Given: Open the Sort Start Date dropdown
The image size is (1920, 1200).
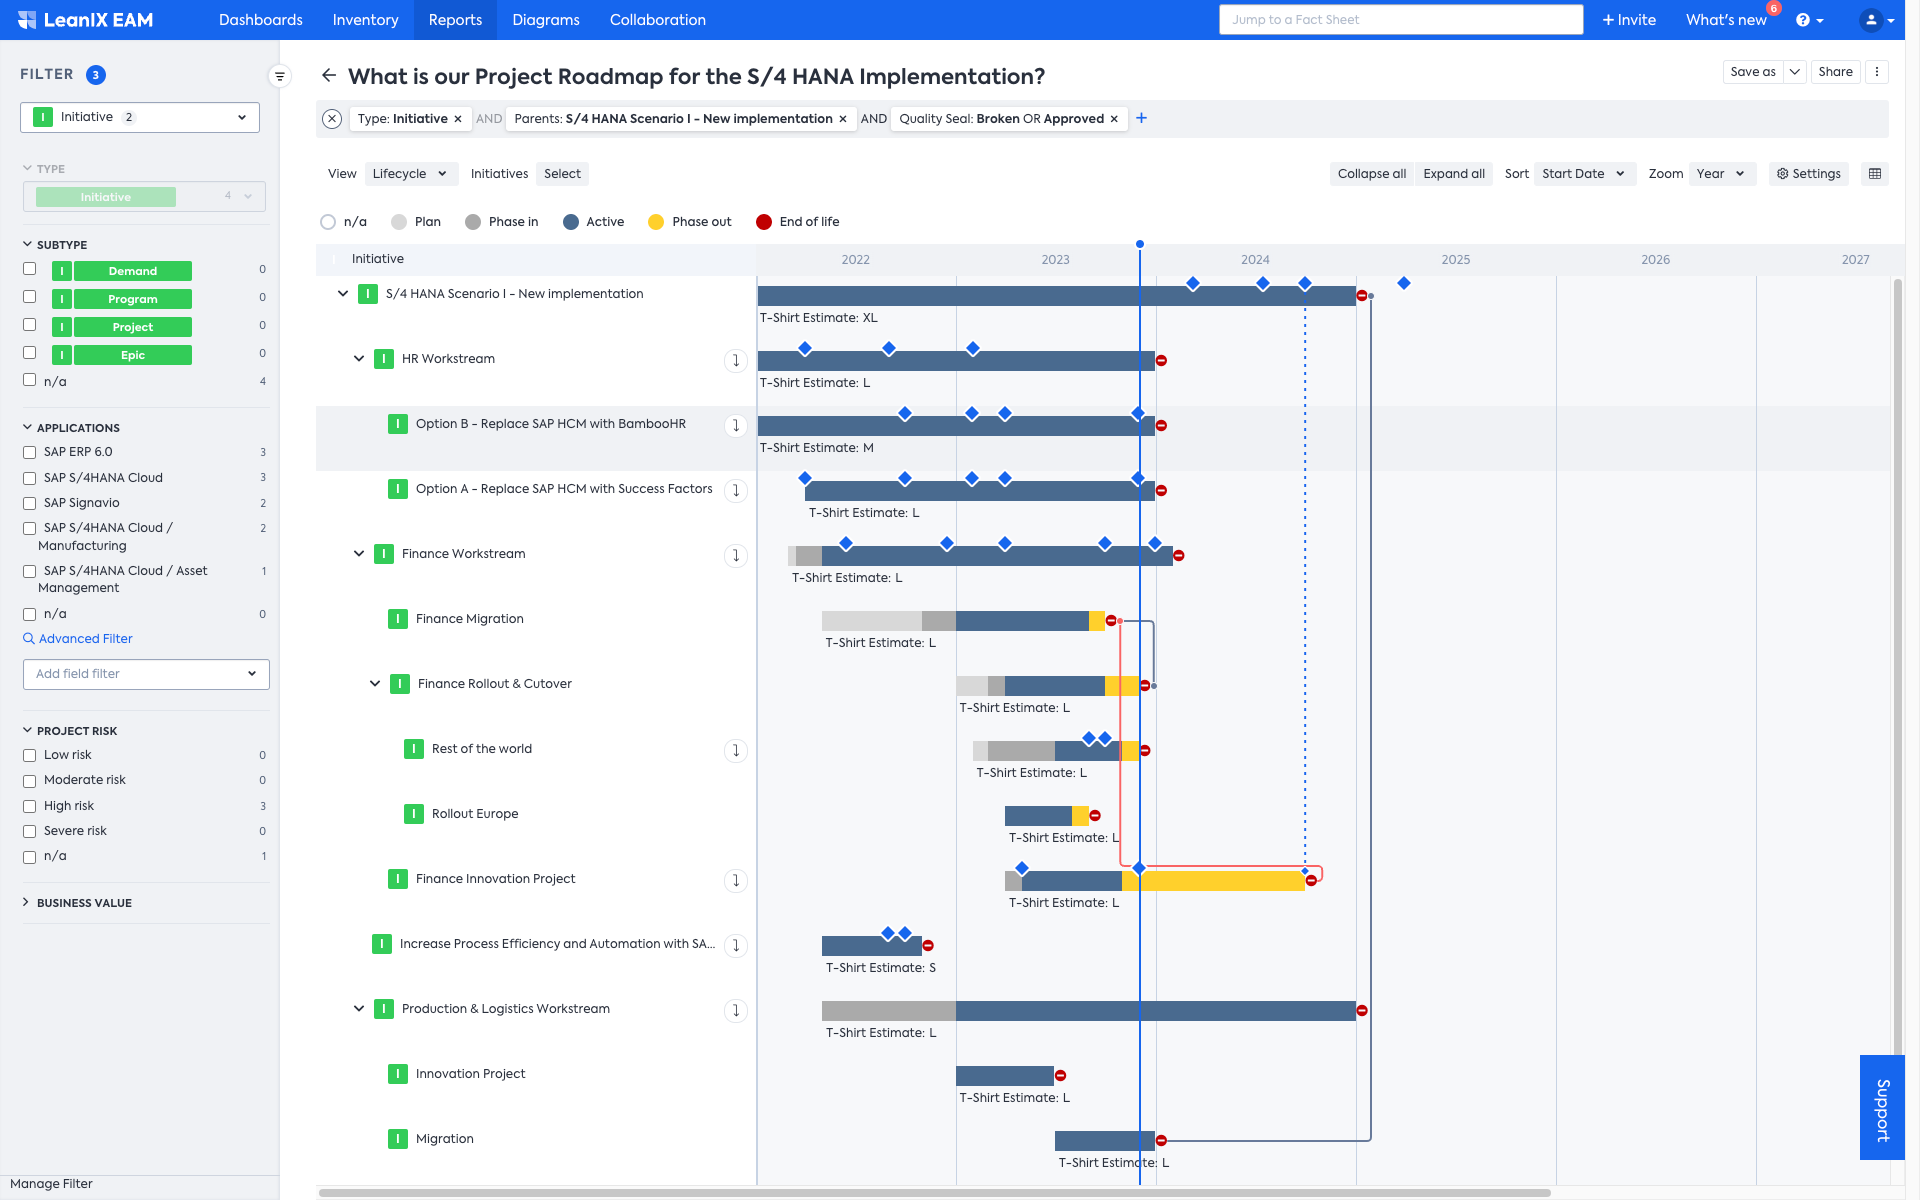Looking at the screenshot, I should pos(1585,174).
